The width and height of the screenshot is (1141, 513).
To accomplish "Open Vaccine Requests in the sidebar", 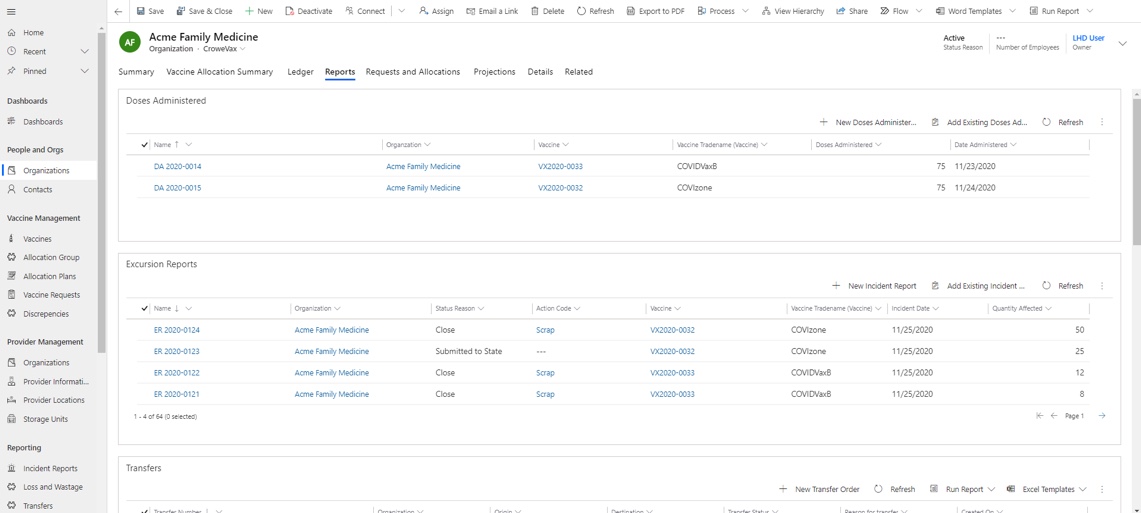I will tap(51, 295).
